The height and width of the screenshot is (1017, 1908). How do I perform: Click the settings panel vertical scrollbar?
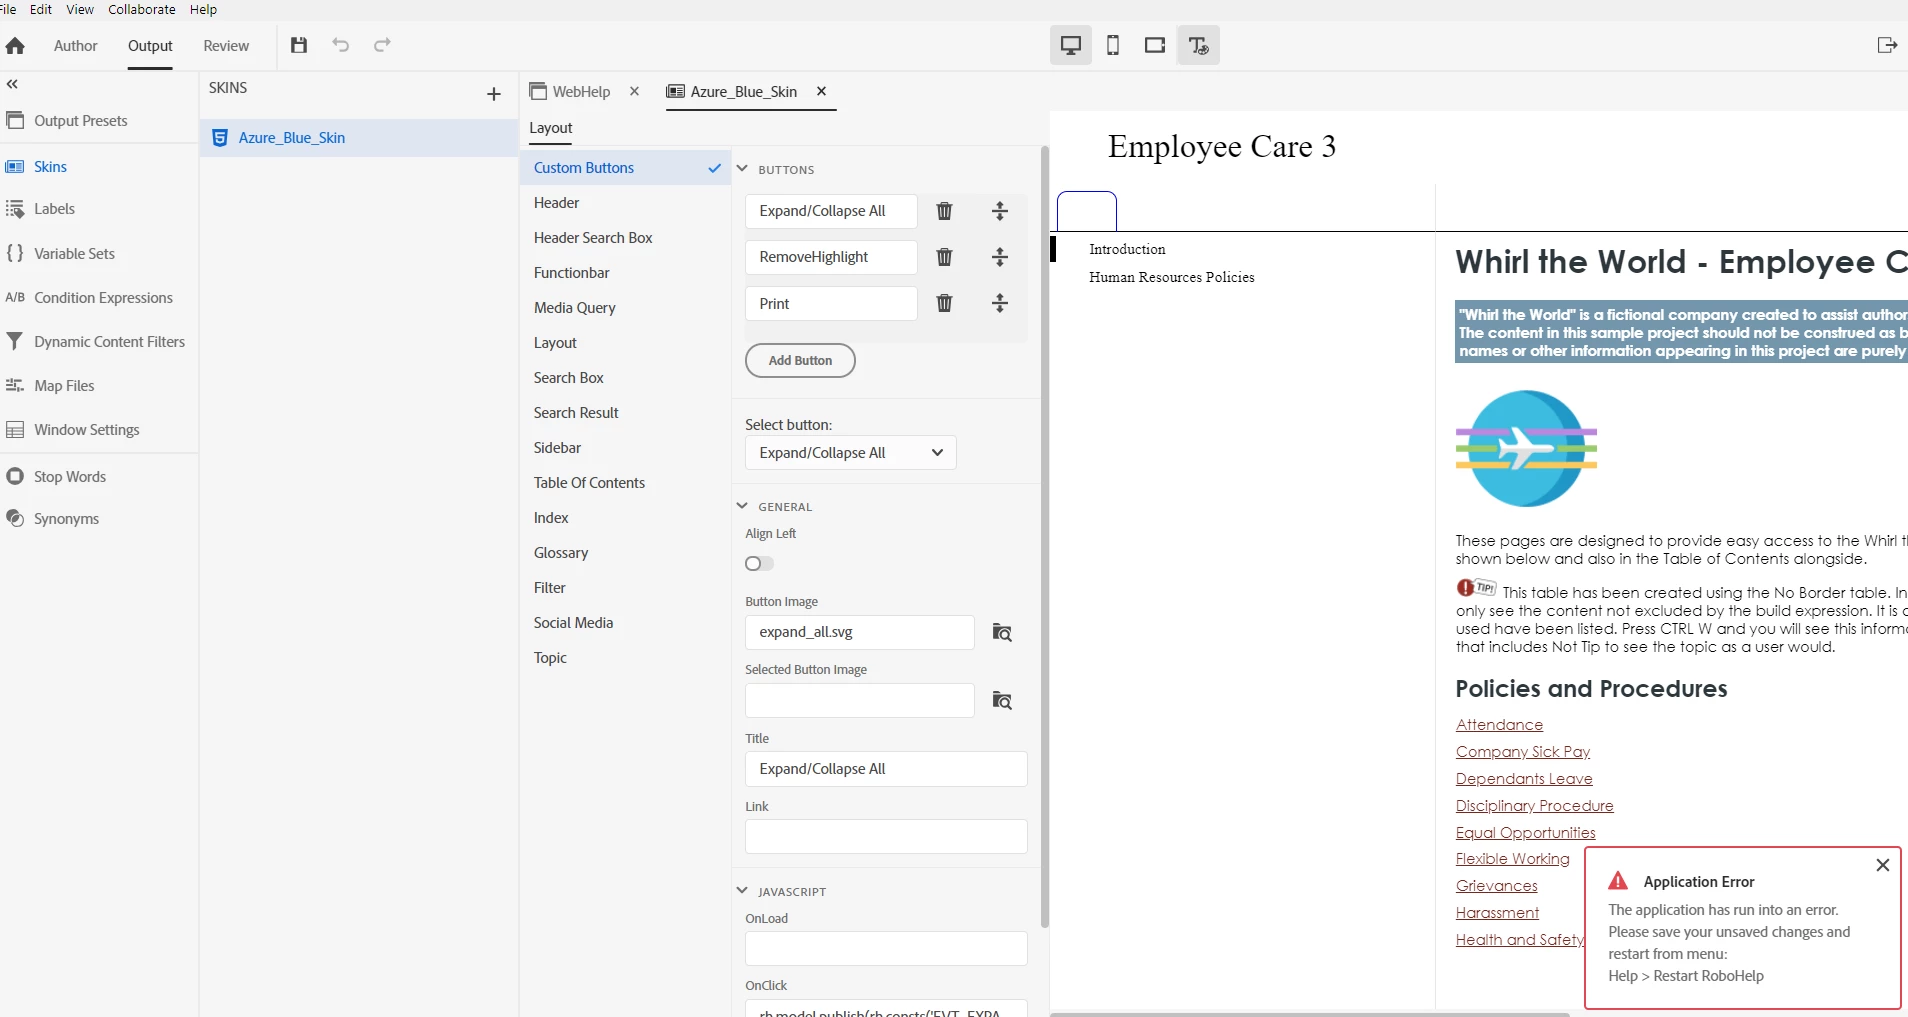click(x=1045, y=537)
